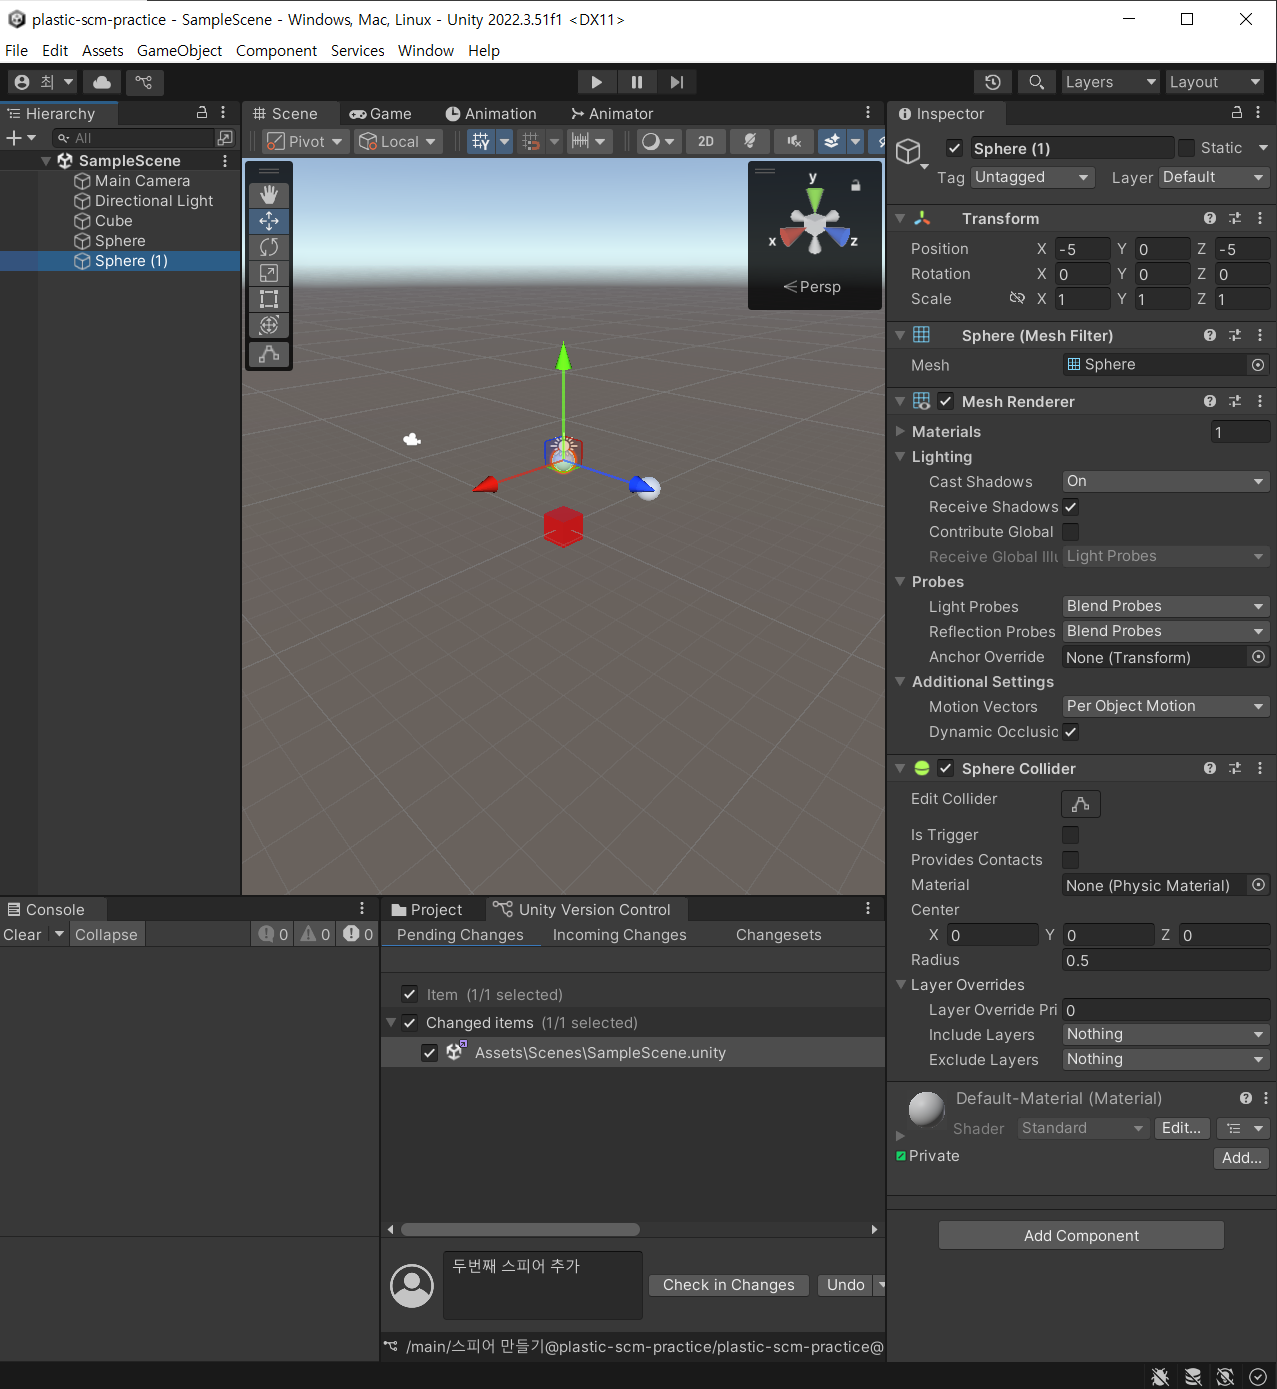Click the scene orientation gizmo lock

(x=856, y=185)
